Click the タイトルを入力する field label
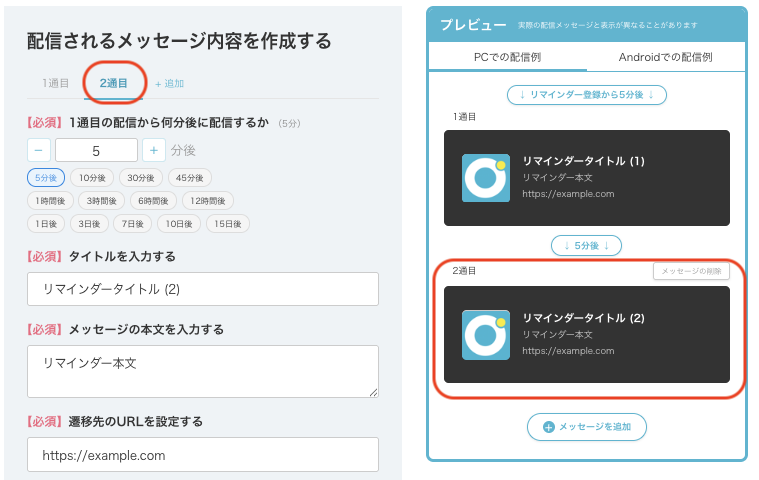This screenshot has width=759, height=480. 122,256
